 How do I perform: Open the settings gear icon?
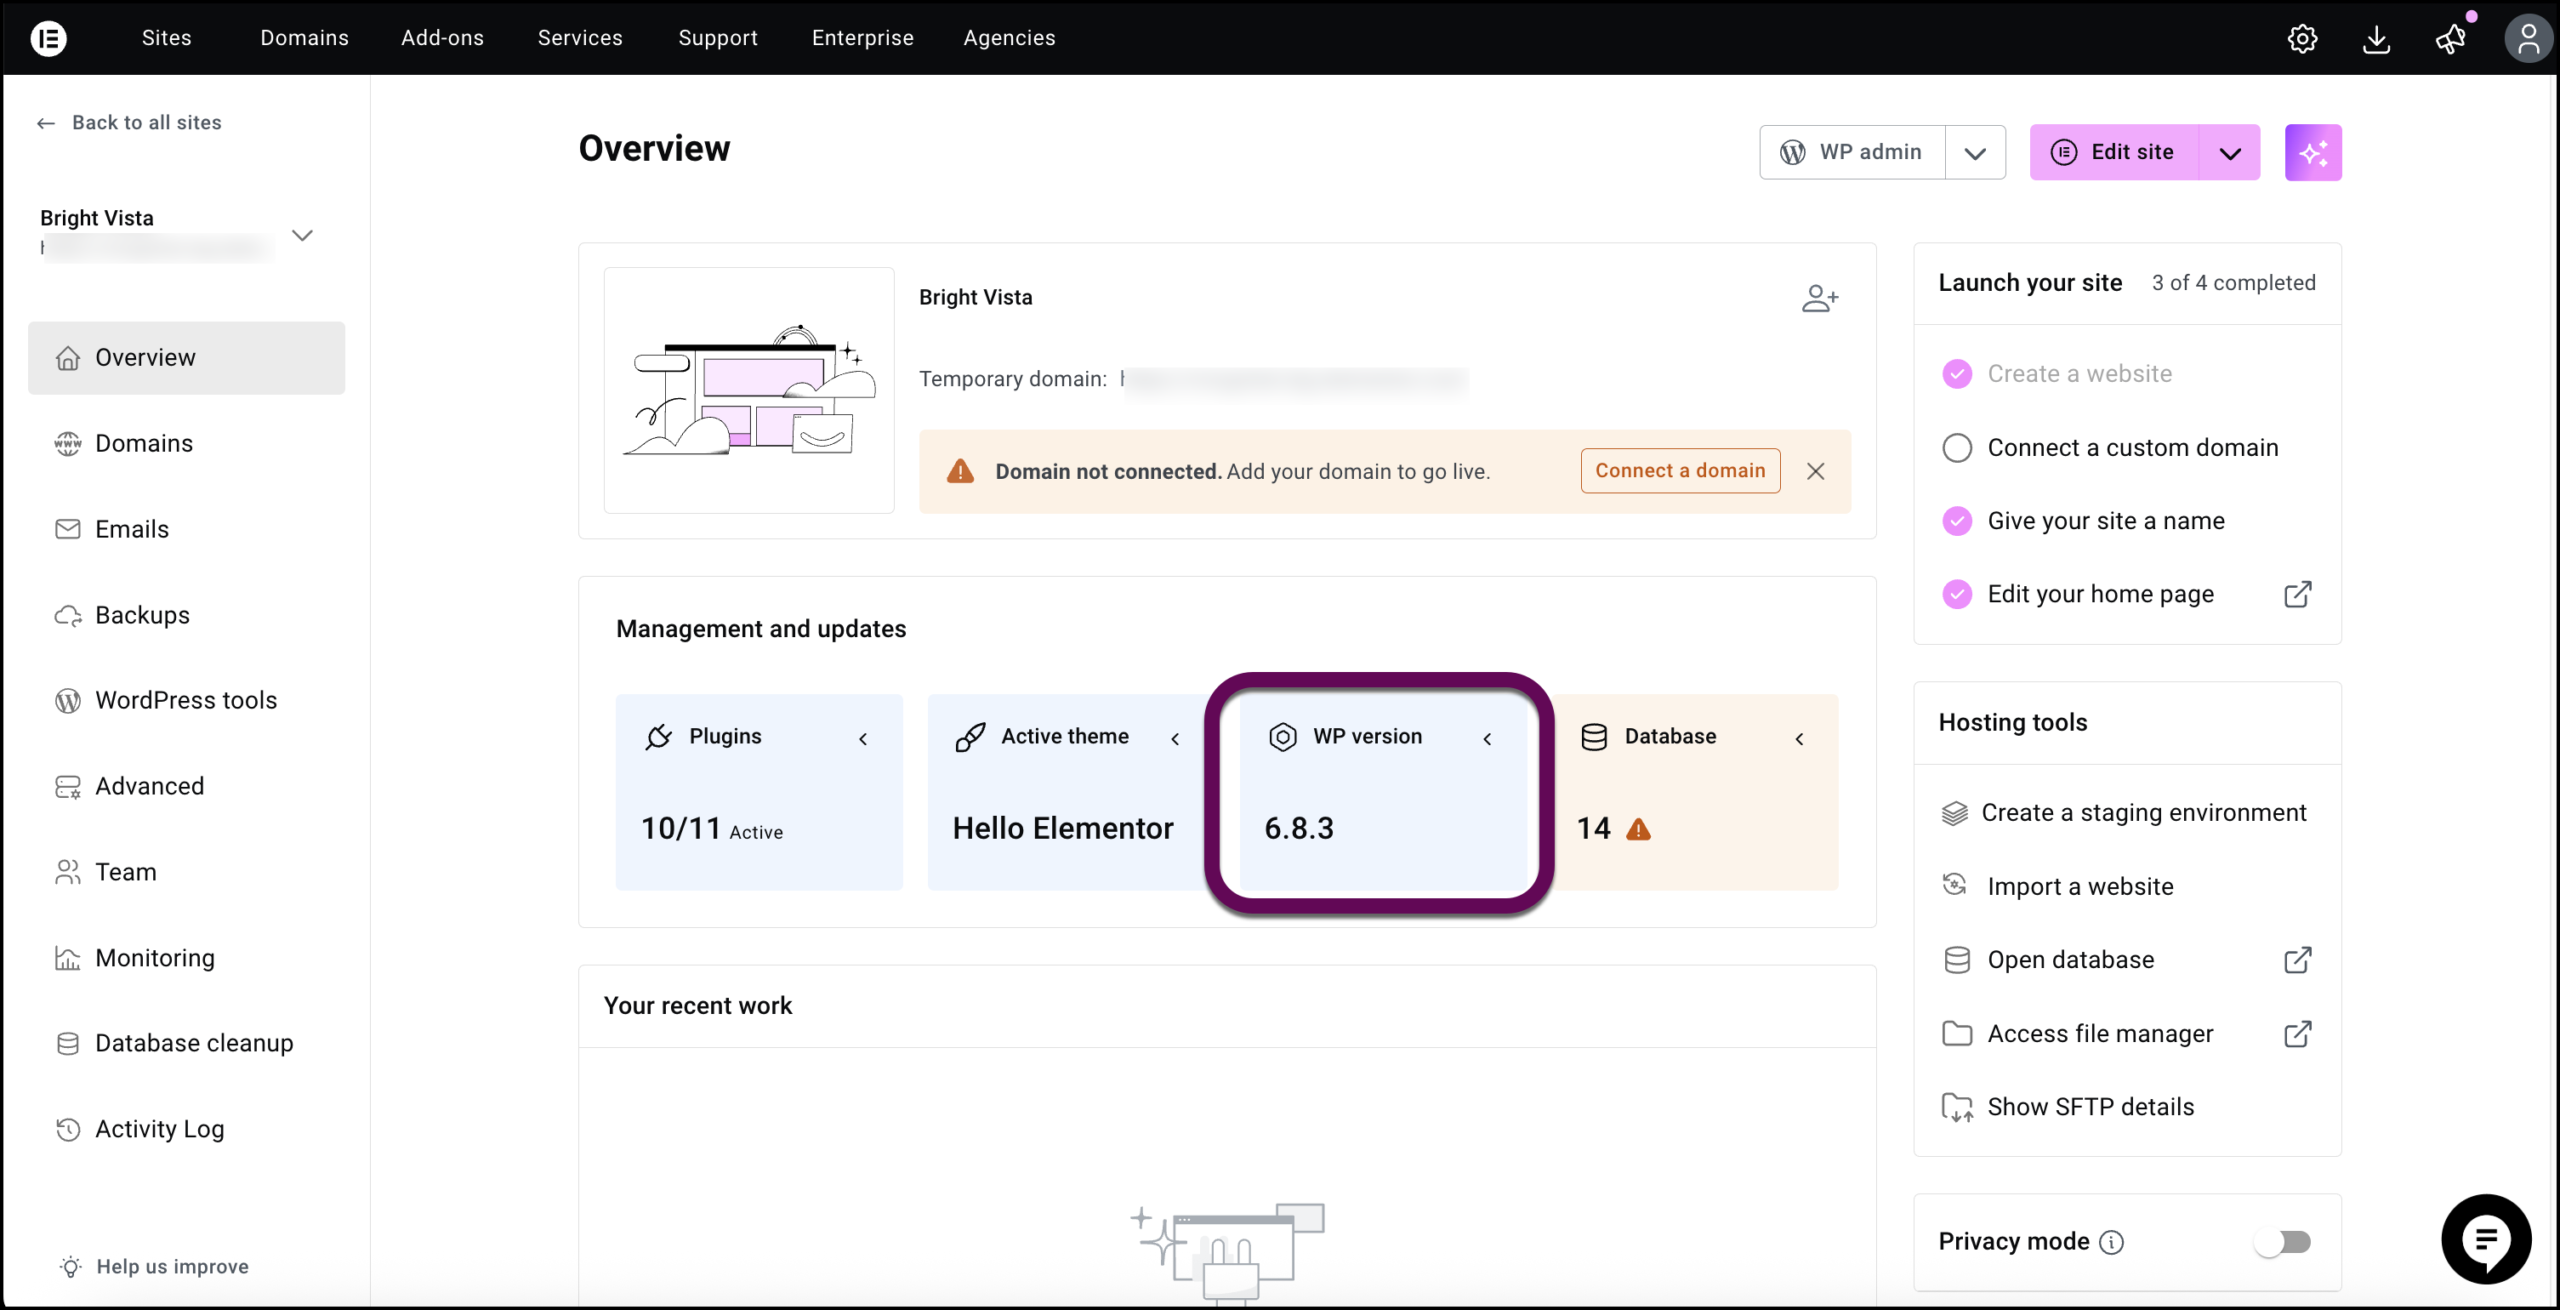pos(2302,39)
